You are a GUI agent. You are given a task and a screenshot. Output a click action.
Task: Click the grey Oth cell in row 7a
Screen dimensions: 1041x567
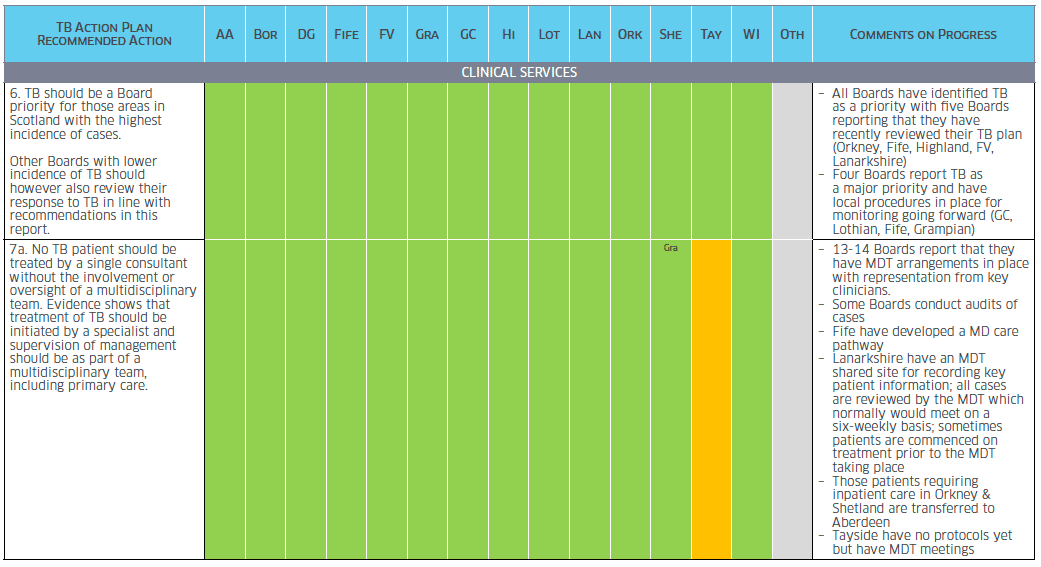click(792, 399)
